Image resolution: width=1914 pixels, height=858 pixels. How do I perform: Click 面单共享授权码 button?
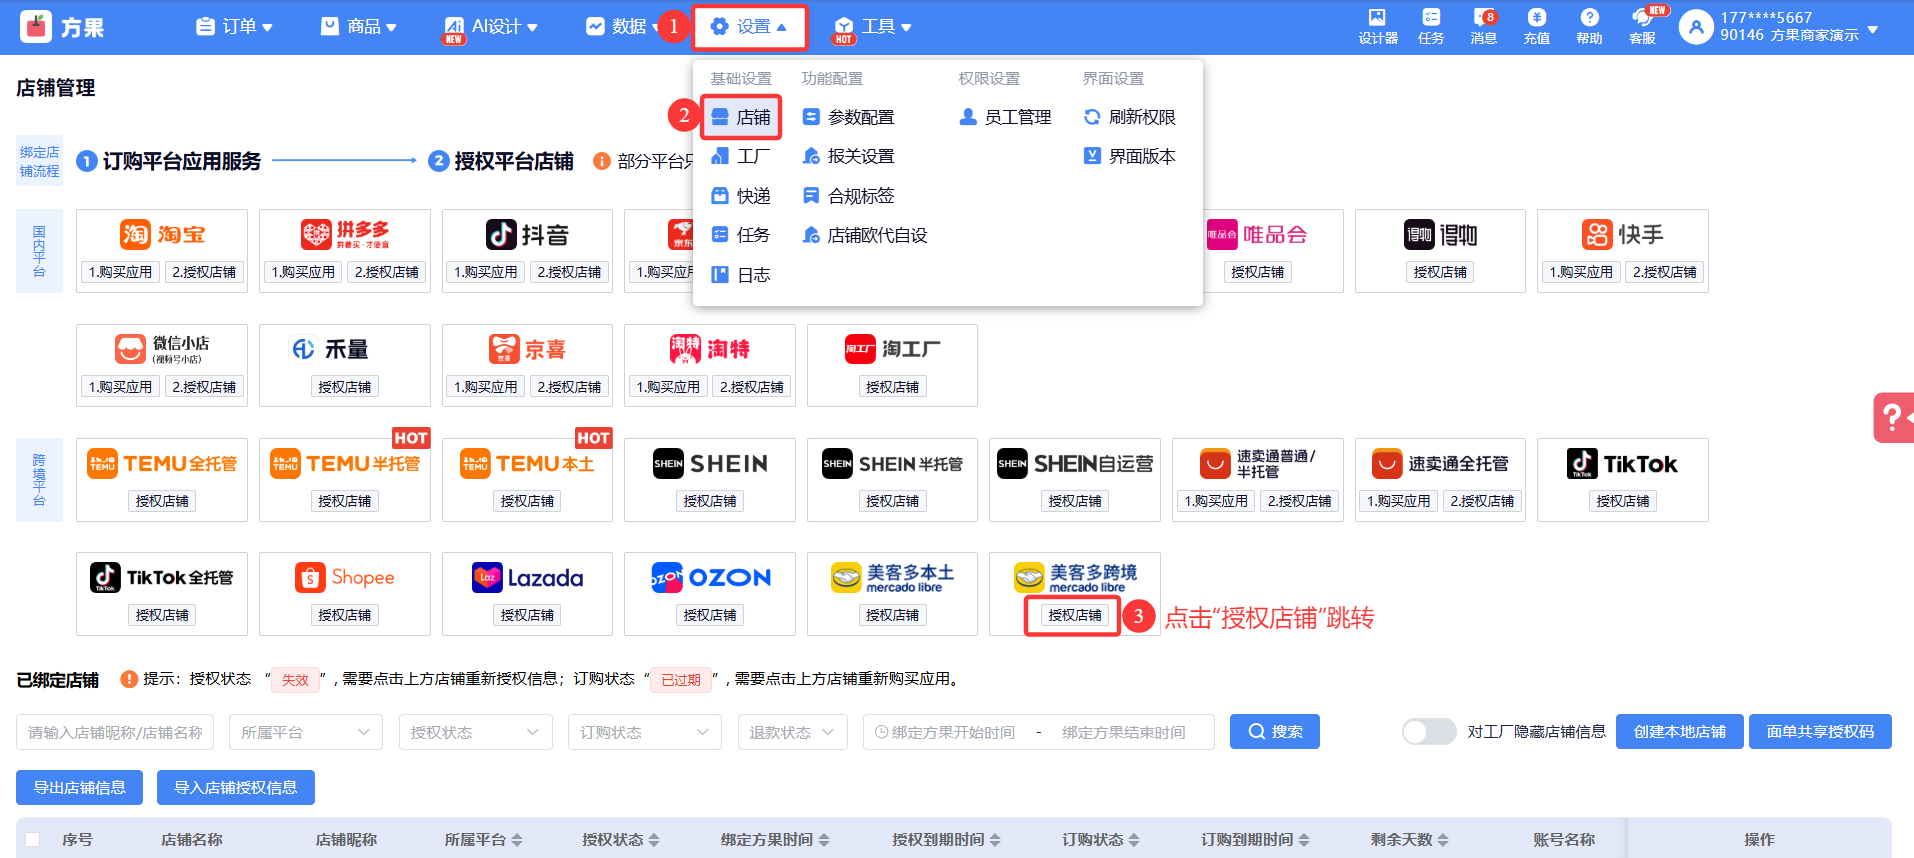click(x=1821, y=732)
